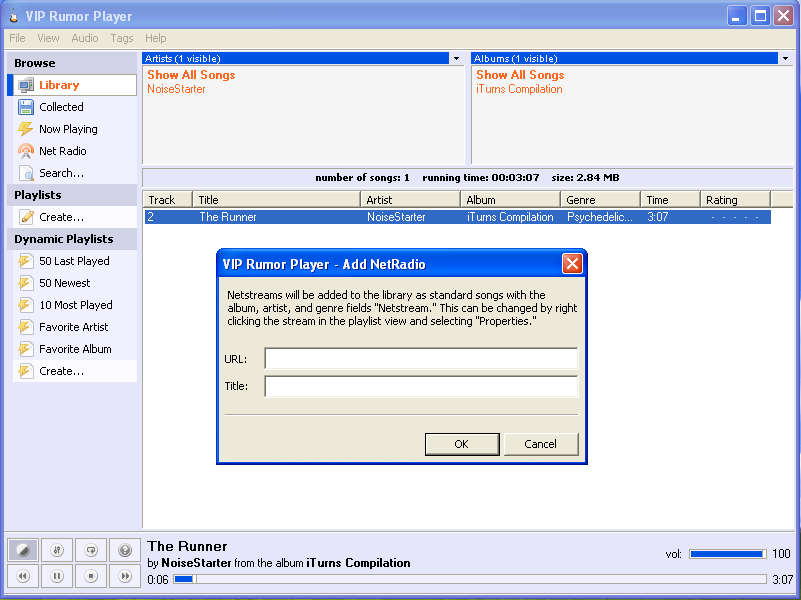
Task: Close the Add NetRadio dialog
Action: pyautogui.click(x=572, y=264)
